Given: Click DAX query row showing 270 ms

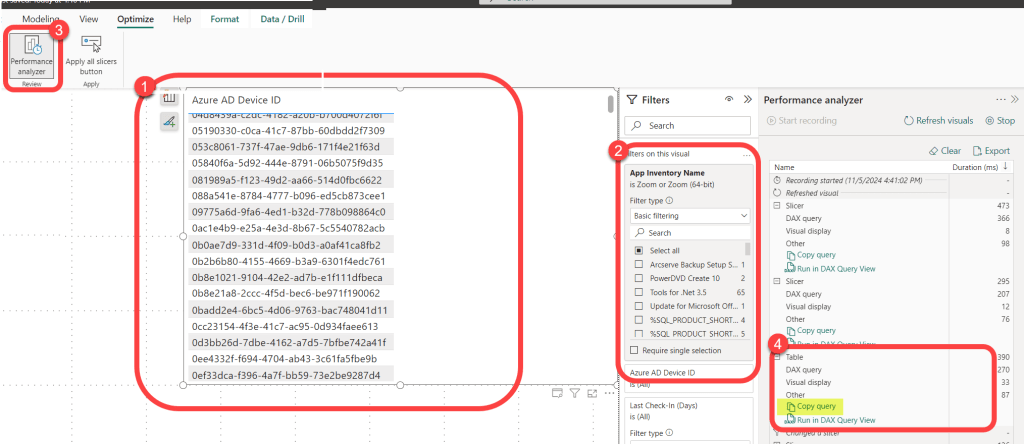Looking at the screenshot, I should coord(891,370).
